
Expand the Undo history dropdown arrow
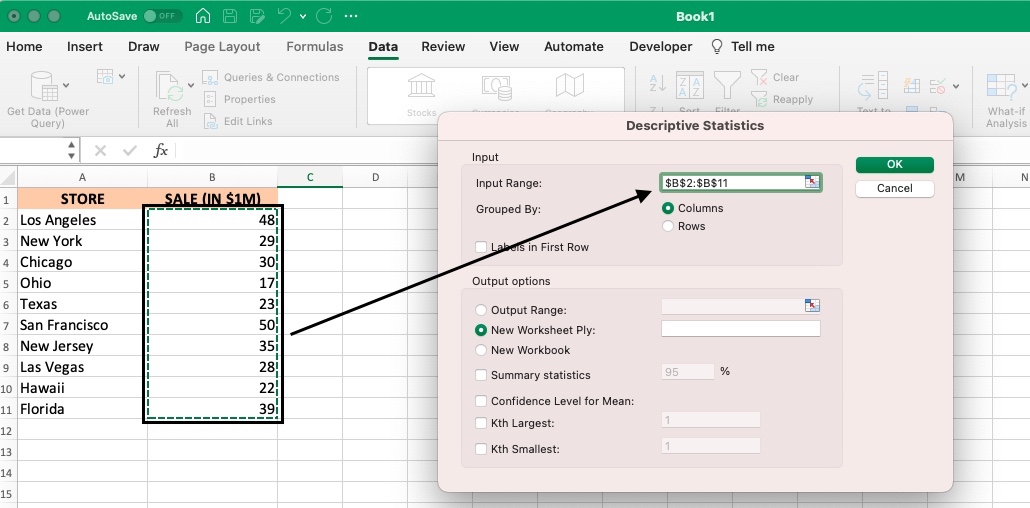click(303, 17)
